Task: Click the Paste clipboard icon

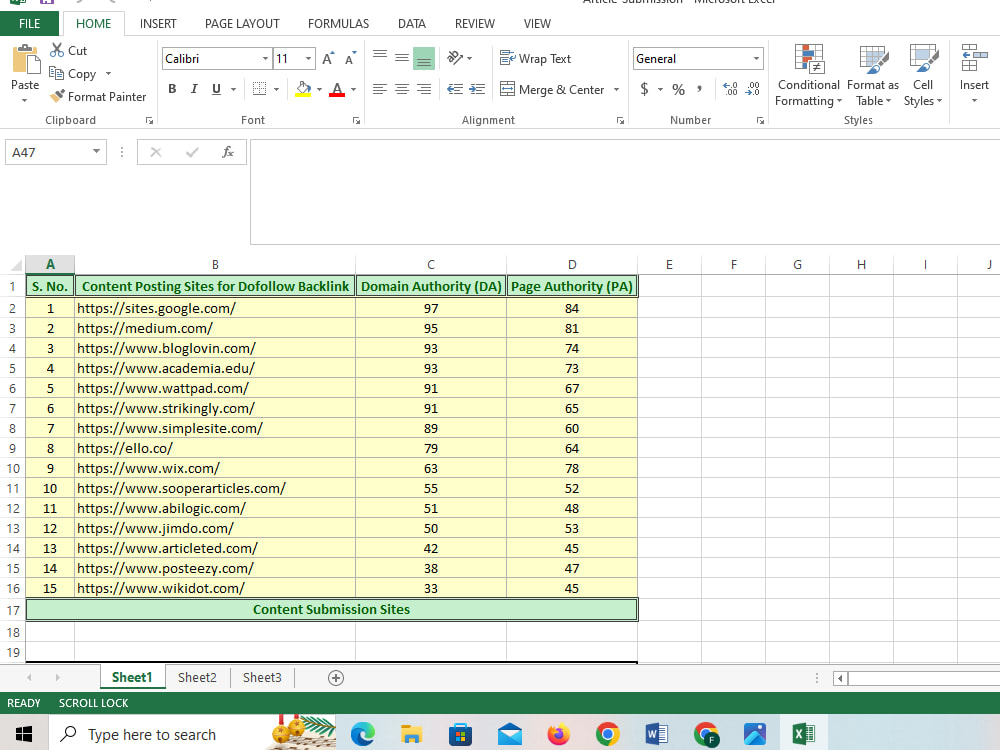Action: pyautogui.click(x=26, y=61)
